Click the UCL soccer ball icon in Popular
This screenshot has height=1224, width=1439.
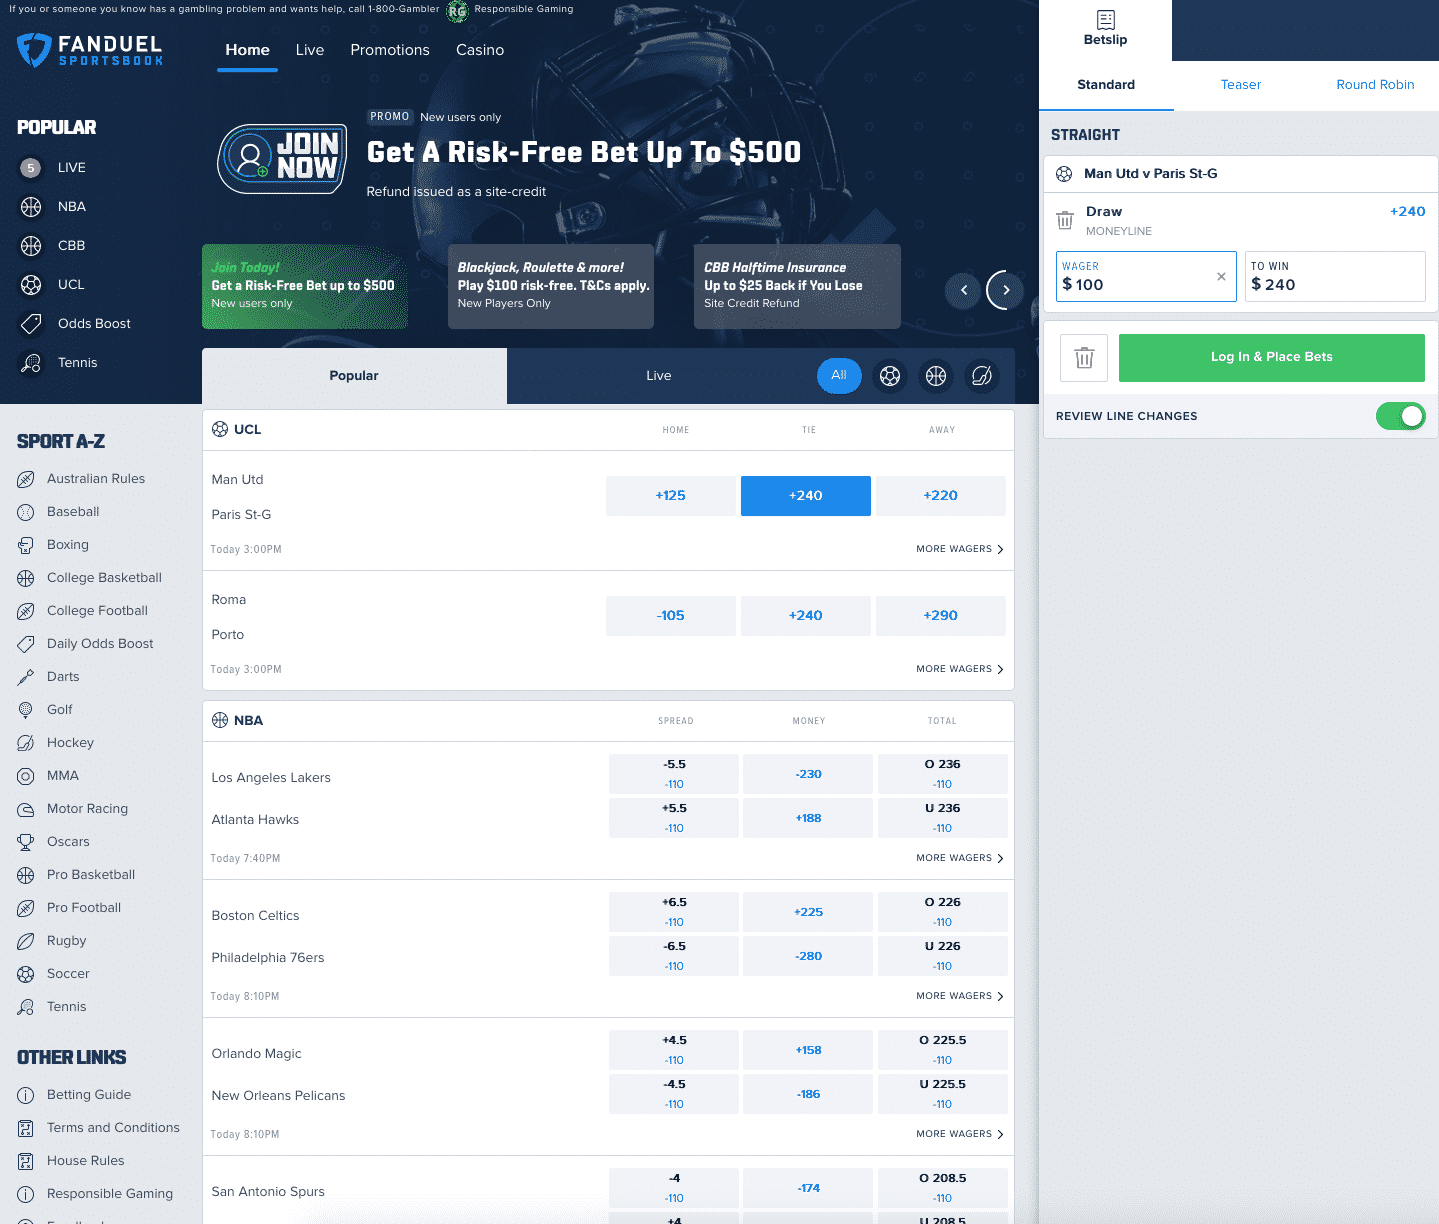pos(31,285)
